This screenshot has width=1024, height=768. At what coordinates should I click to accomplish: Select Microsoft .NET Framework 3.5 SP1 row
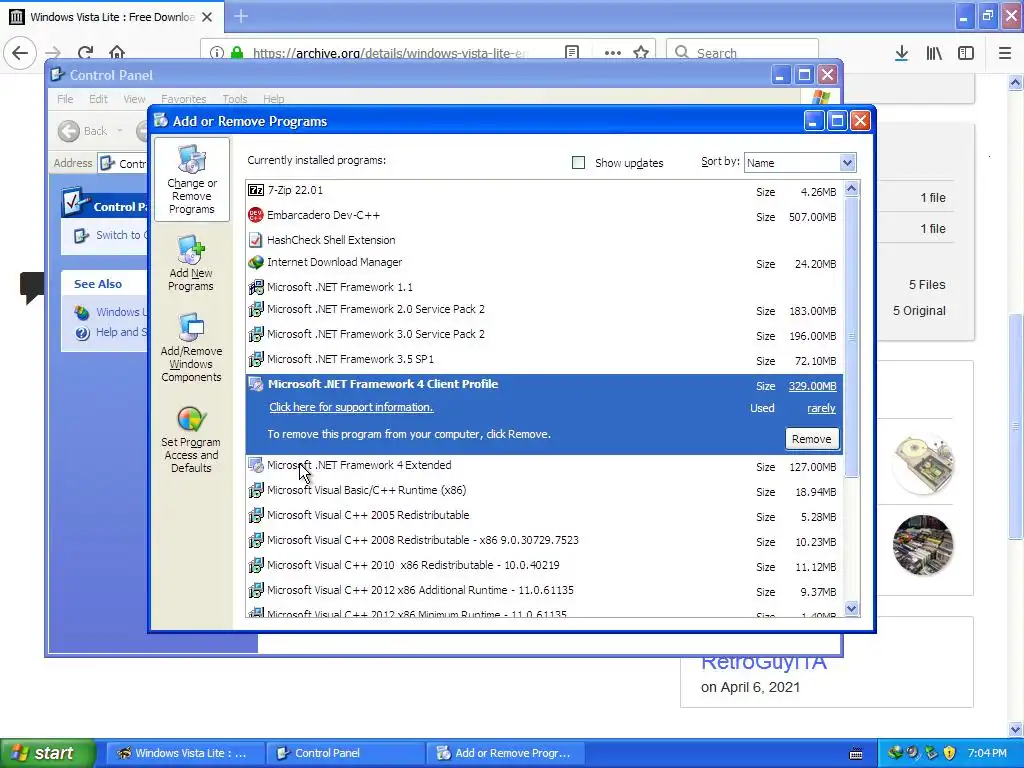tap(545, 360)
